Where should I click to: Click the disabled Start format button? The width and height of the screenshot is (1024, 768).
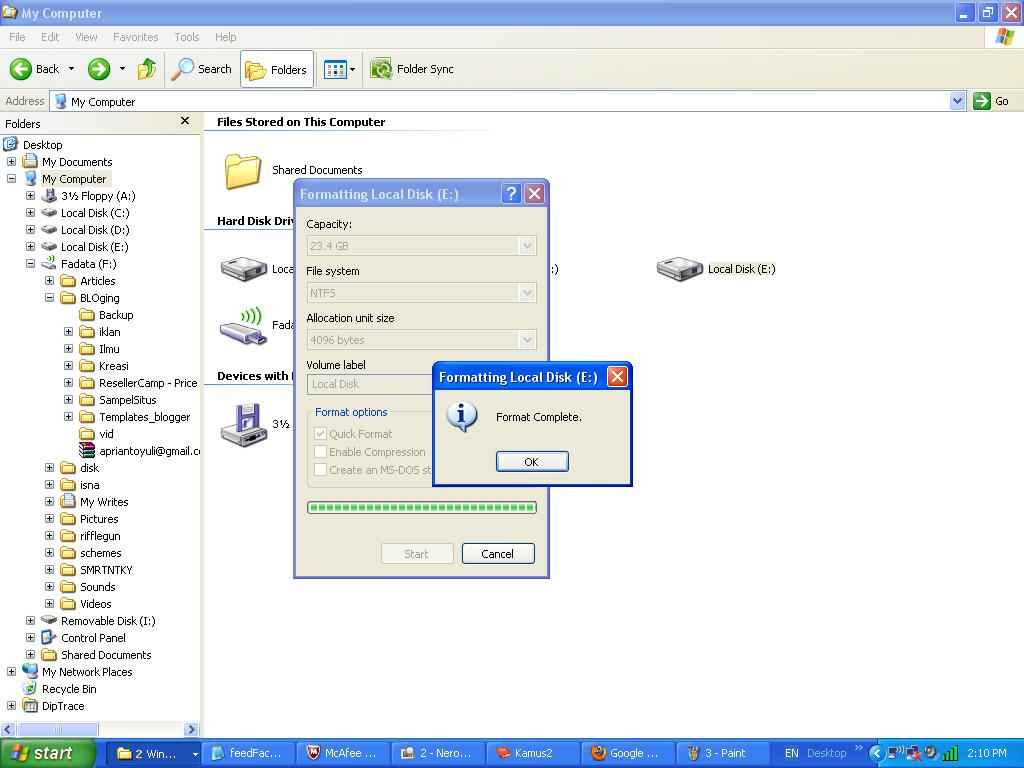(417, 554)
